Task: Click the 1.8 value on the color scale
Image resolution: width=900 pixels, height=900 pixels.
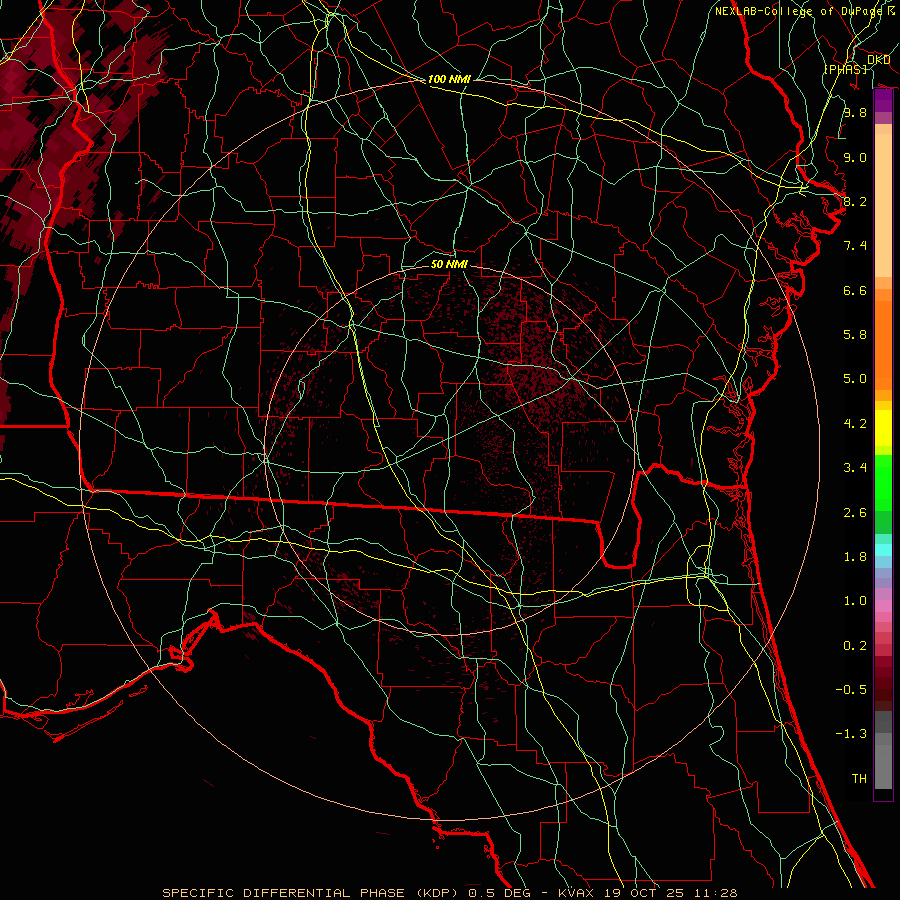Action: coord(855,557)
